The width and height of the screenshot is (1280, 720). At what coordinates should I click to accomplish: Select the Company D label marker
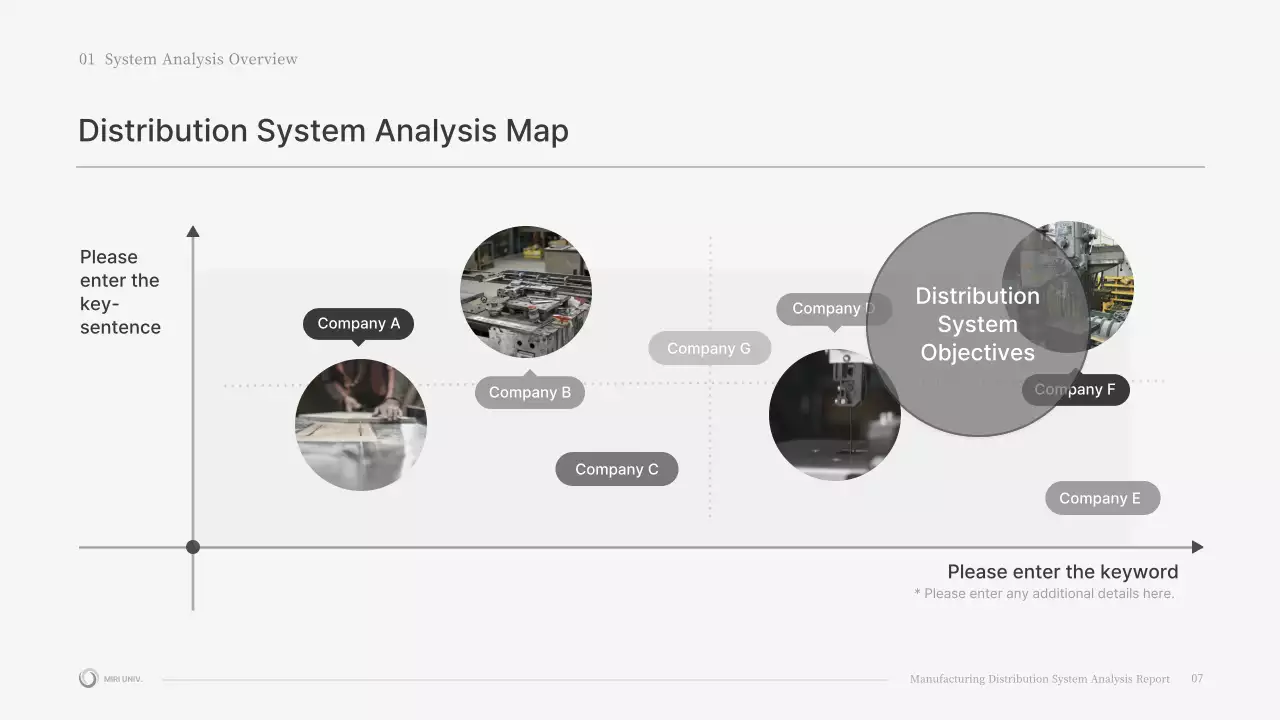click(x=834, y=308)
